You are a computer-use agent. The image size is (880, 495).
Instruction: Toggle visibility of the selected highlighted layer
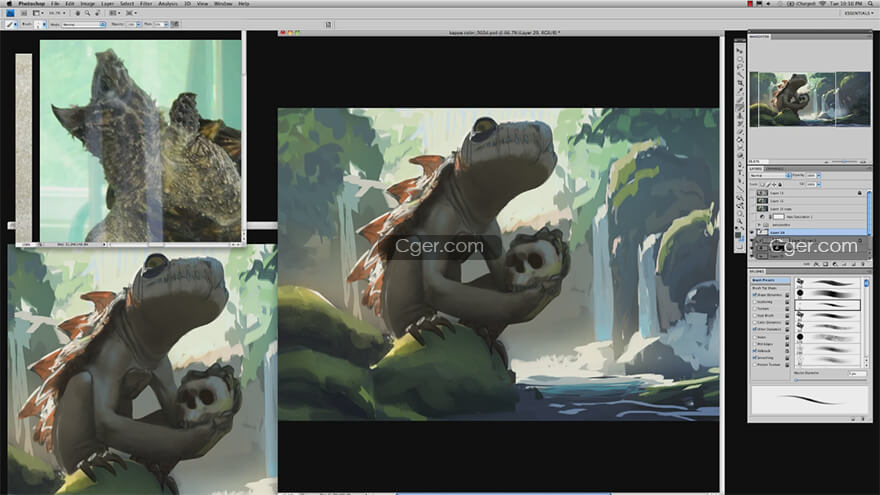(x=751, y=232)
